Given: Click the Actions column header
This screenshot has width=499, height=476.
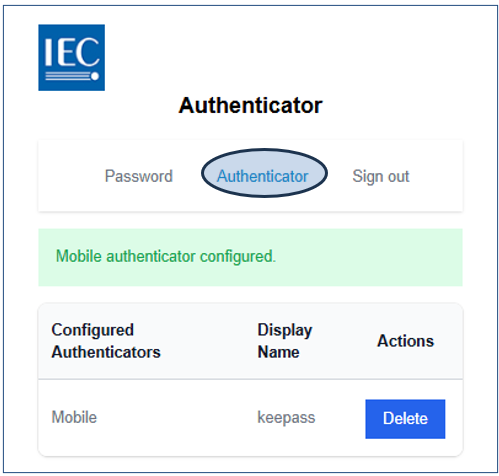Looking at the screenshot, I should (405, 341).
